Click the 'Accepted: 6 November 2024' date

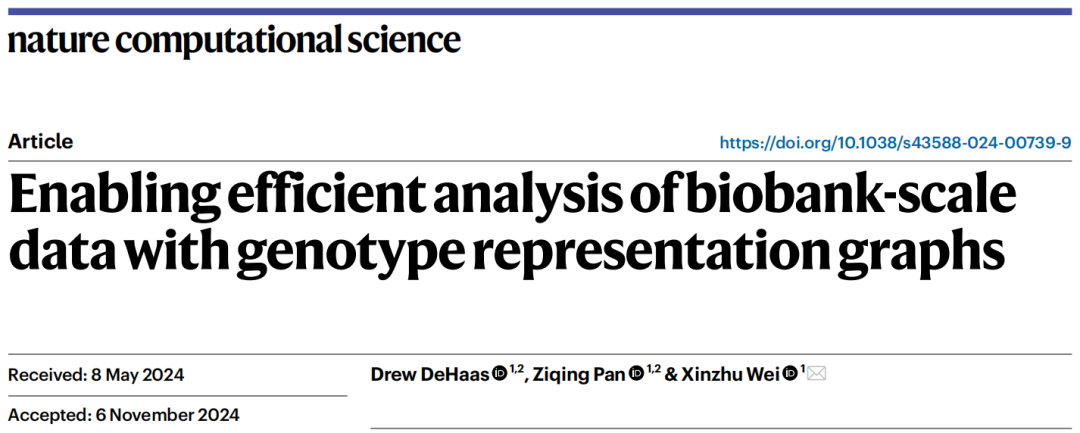pyautogui.click(x=123, y=415)
